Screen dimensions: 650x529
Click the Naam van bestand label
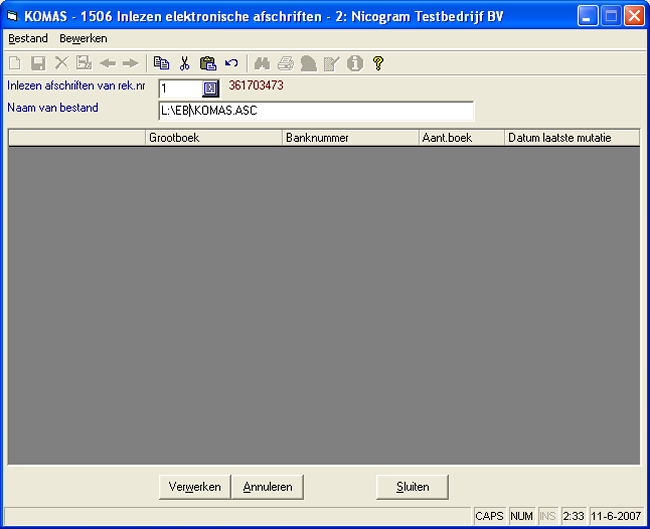[53, 108]
